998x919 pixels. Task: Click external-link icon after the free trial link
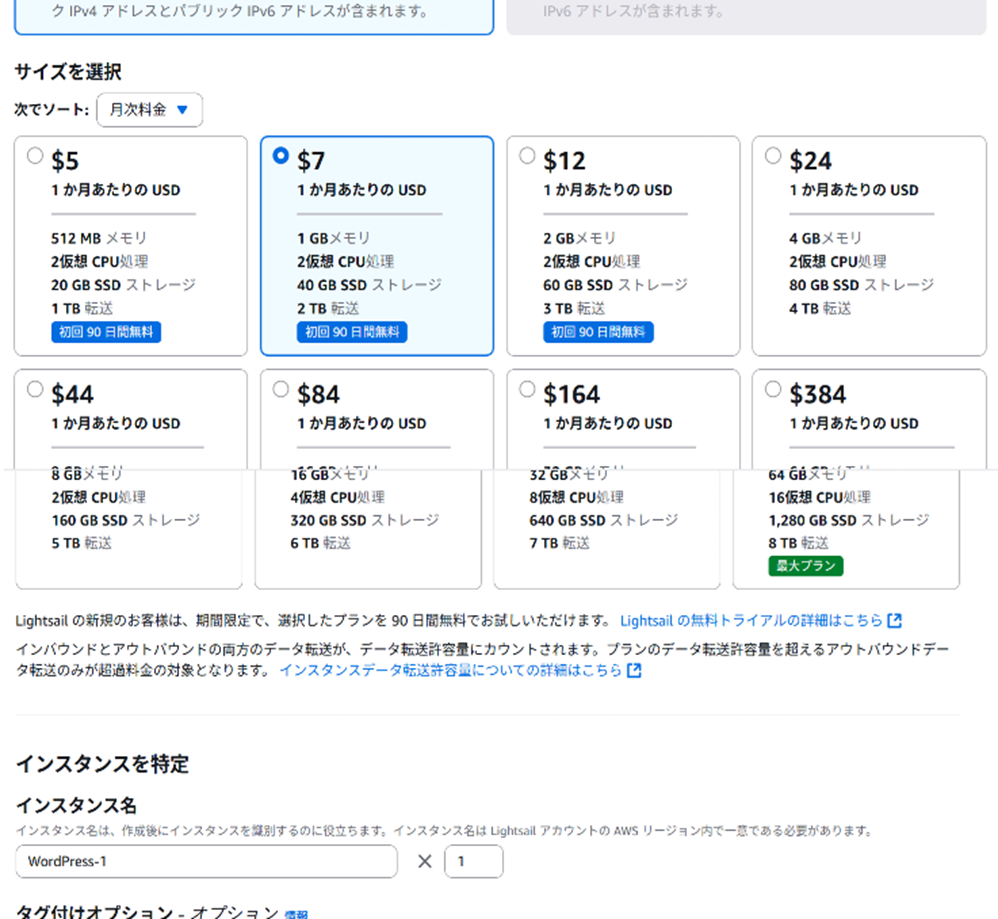(x=895, y=620)
